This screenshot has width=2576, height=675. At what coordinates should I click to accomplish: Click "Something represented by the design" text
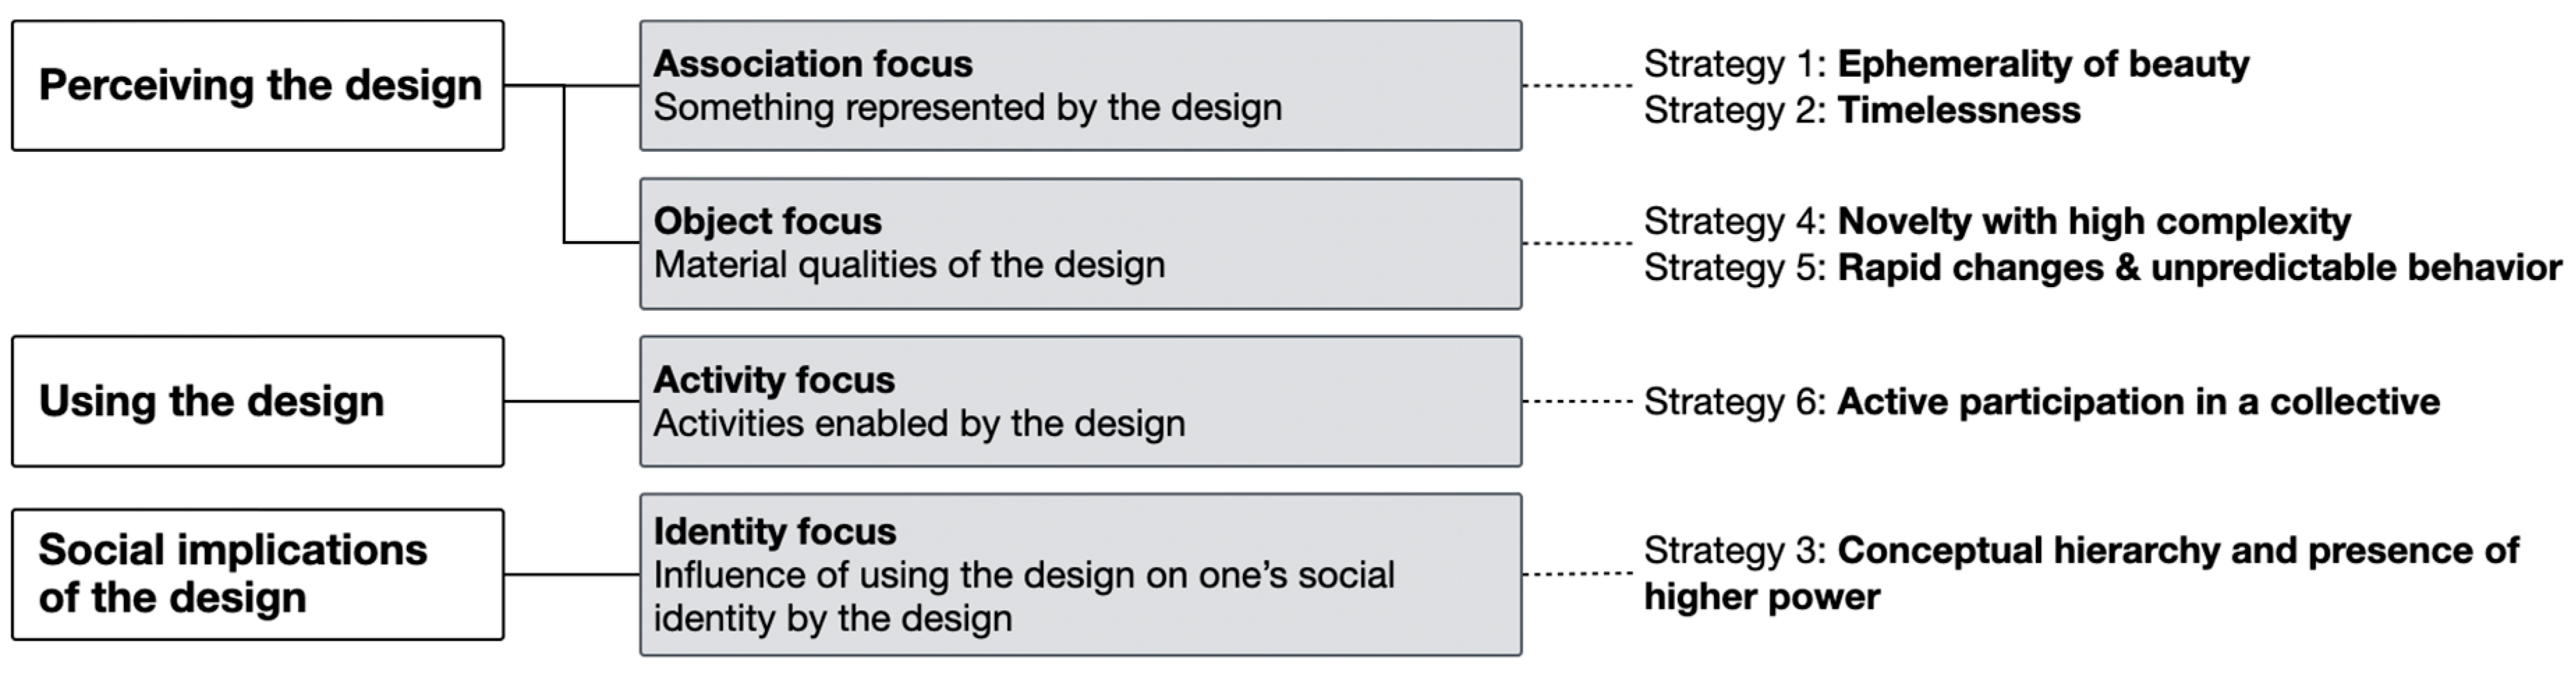click(x=967, y=108)
